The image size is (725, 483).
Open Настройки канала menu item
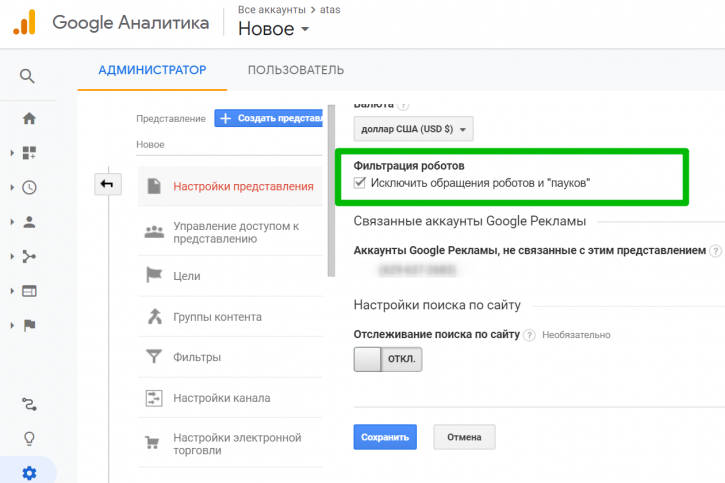[230, 398]
